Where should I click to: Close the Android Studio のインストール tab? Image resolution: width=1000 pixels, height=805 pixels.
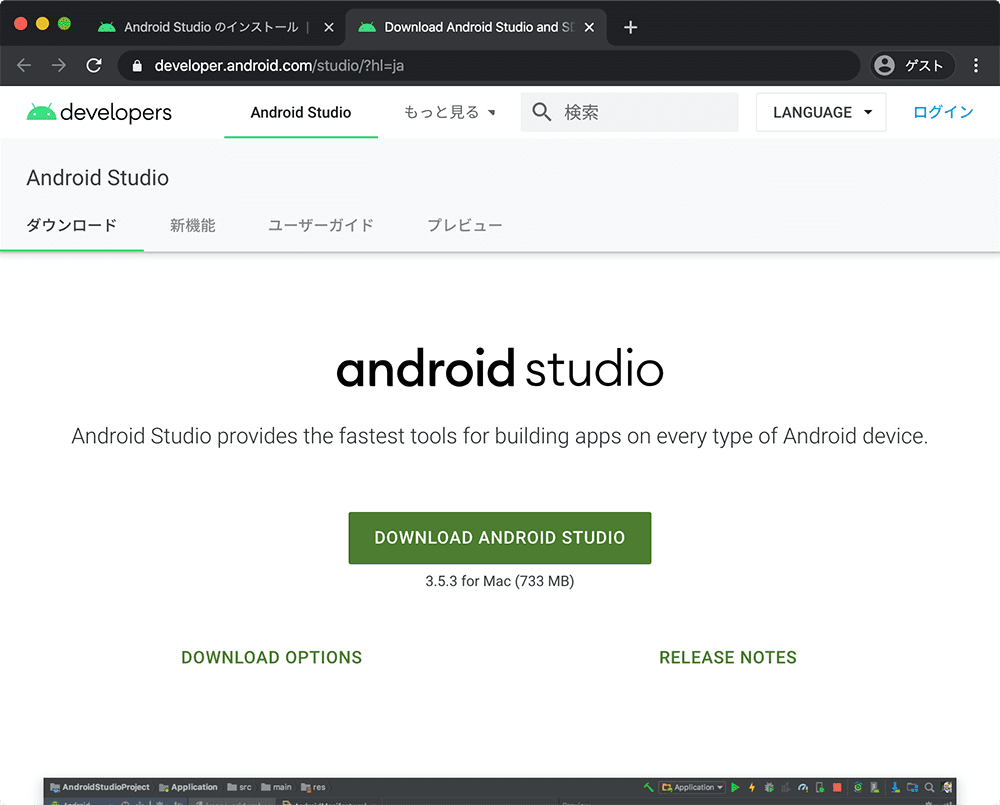coord(328,27)
